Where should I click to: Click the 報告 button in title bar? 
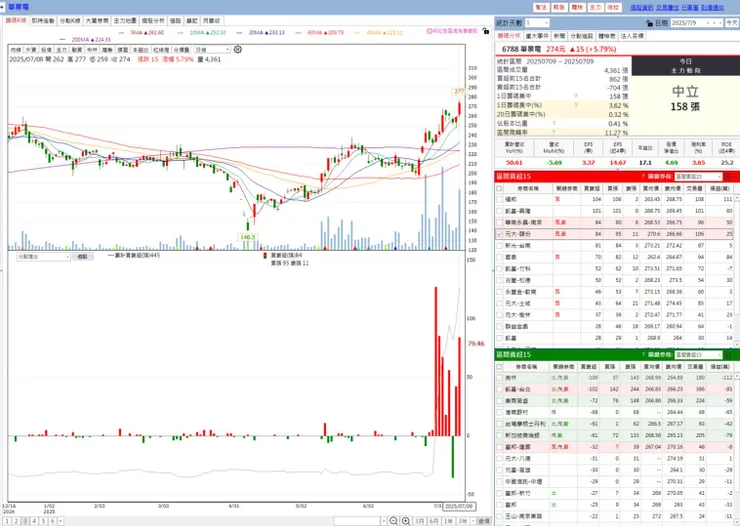coord(559,8)
